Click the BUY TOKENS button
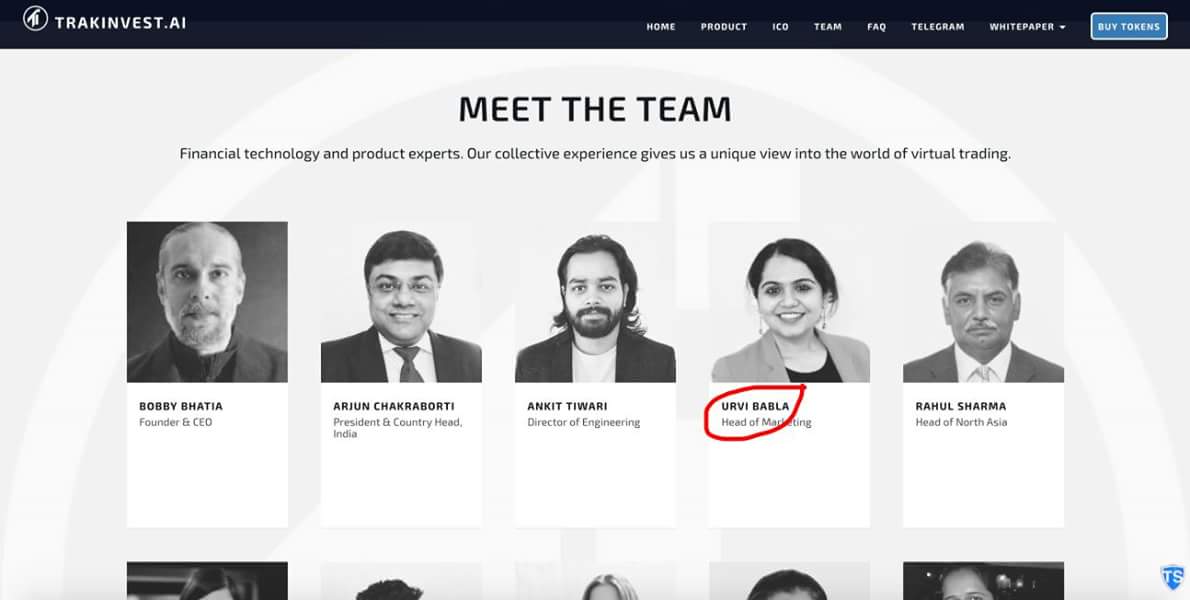The image size is (1190, 600). pyautogui.click(x=1129, y=27)
